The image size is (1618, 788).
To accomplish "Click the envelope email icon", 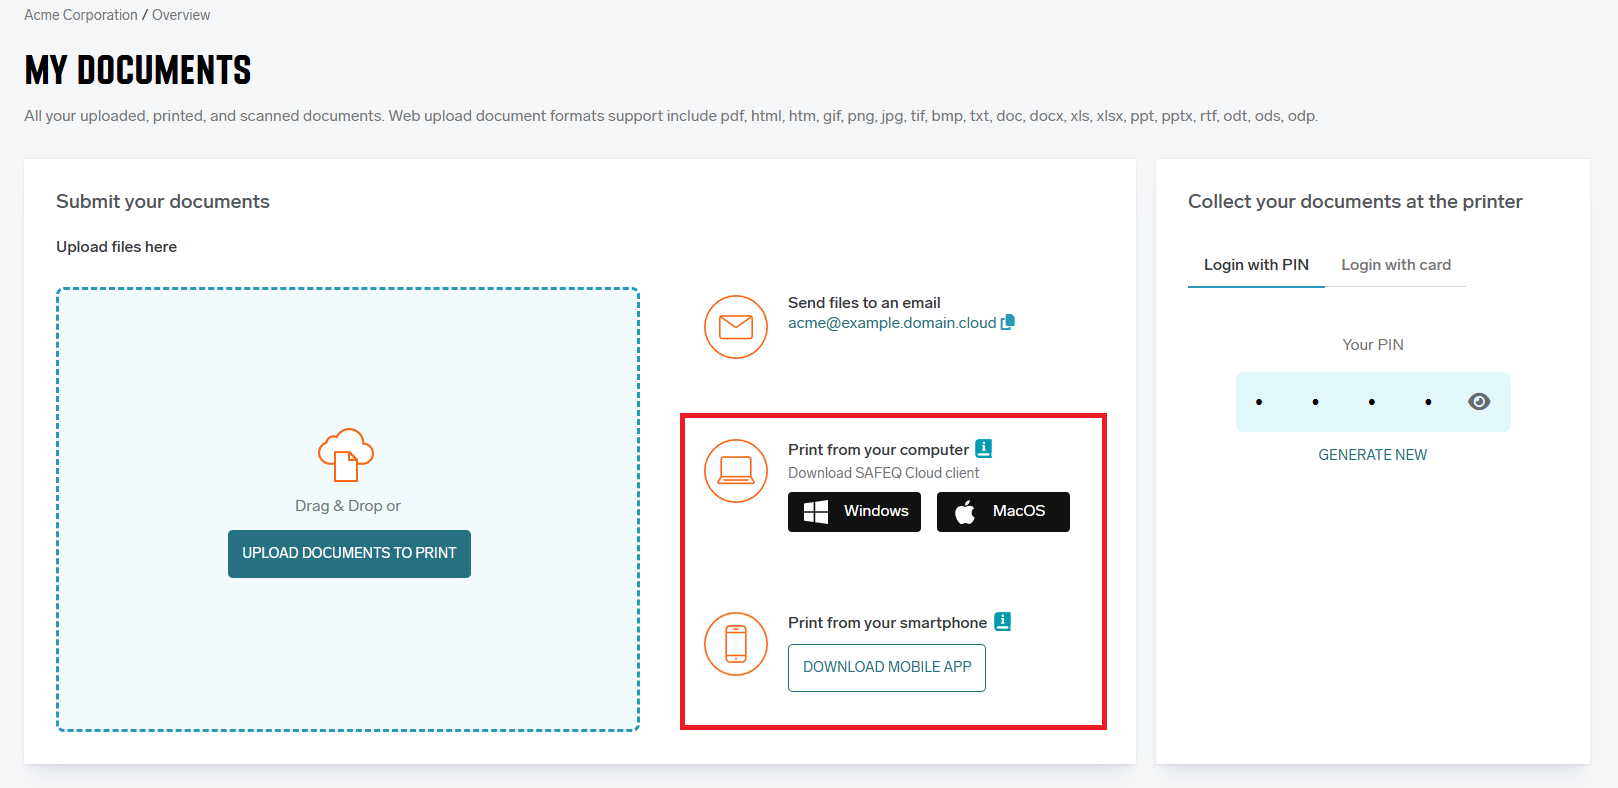I will (x=735, y=326).
